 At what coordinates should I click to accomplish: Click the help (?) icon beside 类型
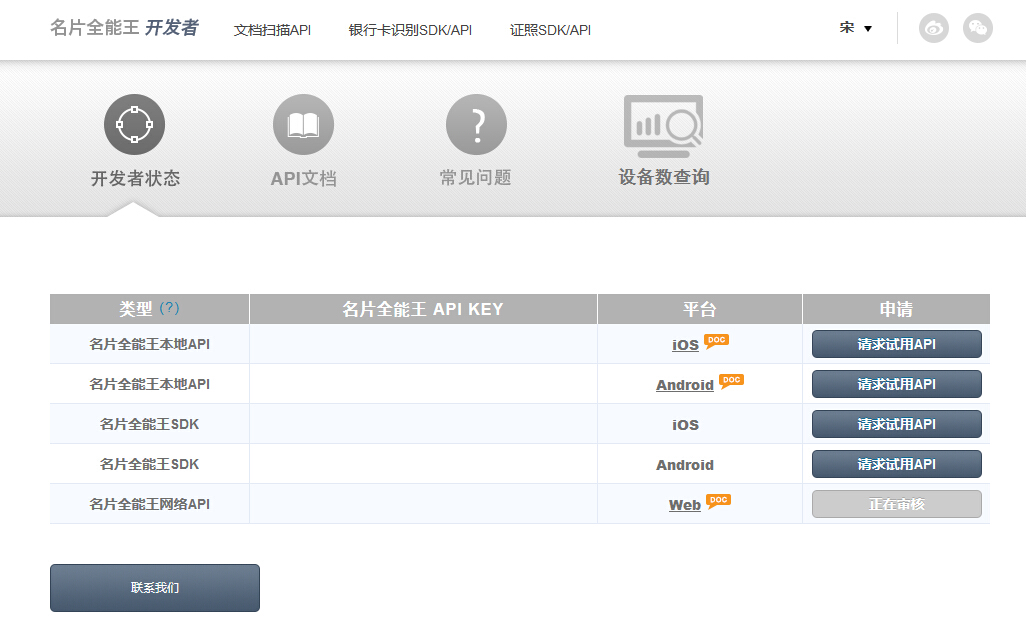(170, 308)
